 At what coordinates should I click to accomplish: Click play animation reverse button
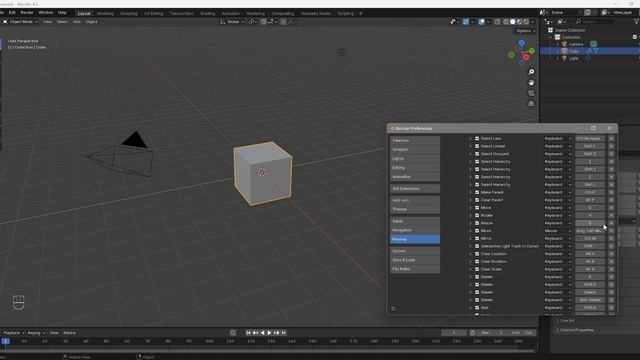coord(262,333)
